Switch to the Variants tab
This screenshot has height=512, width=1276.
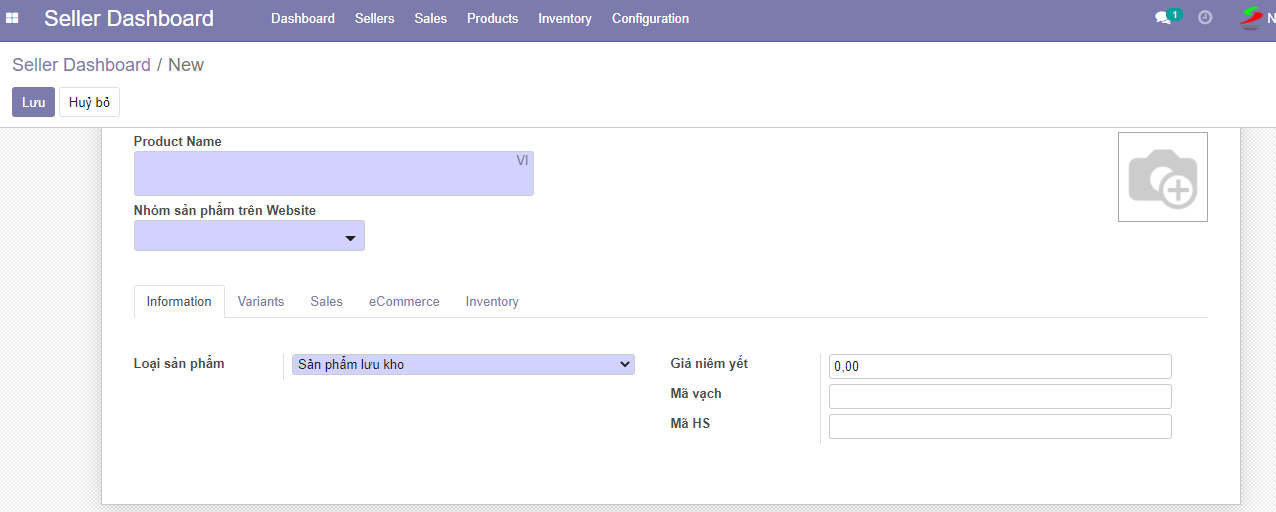261,302
